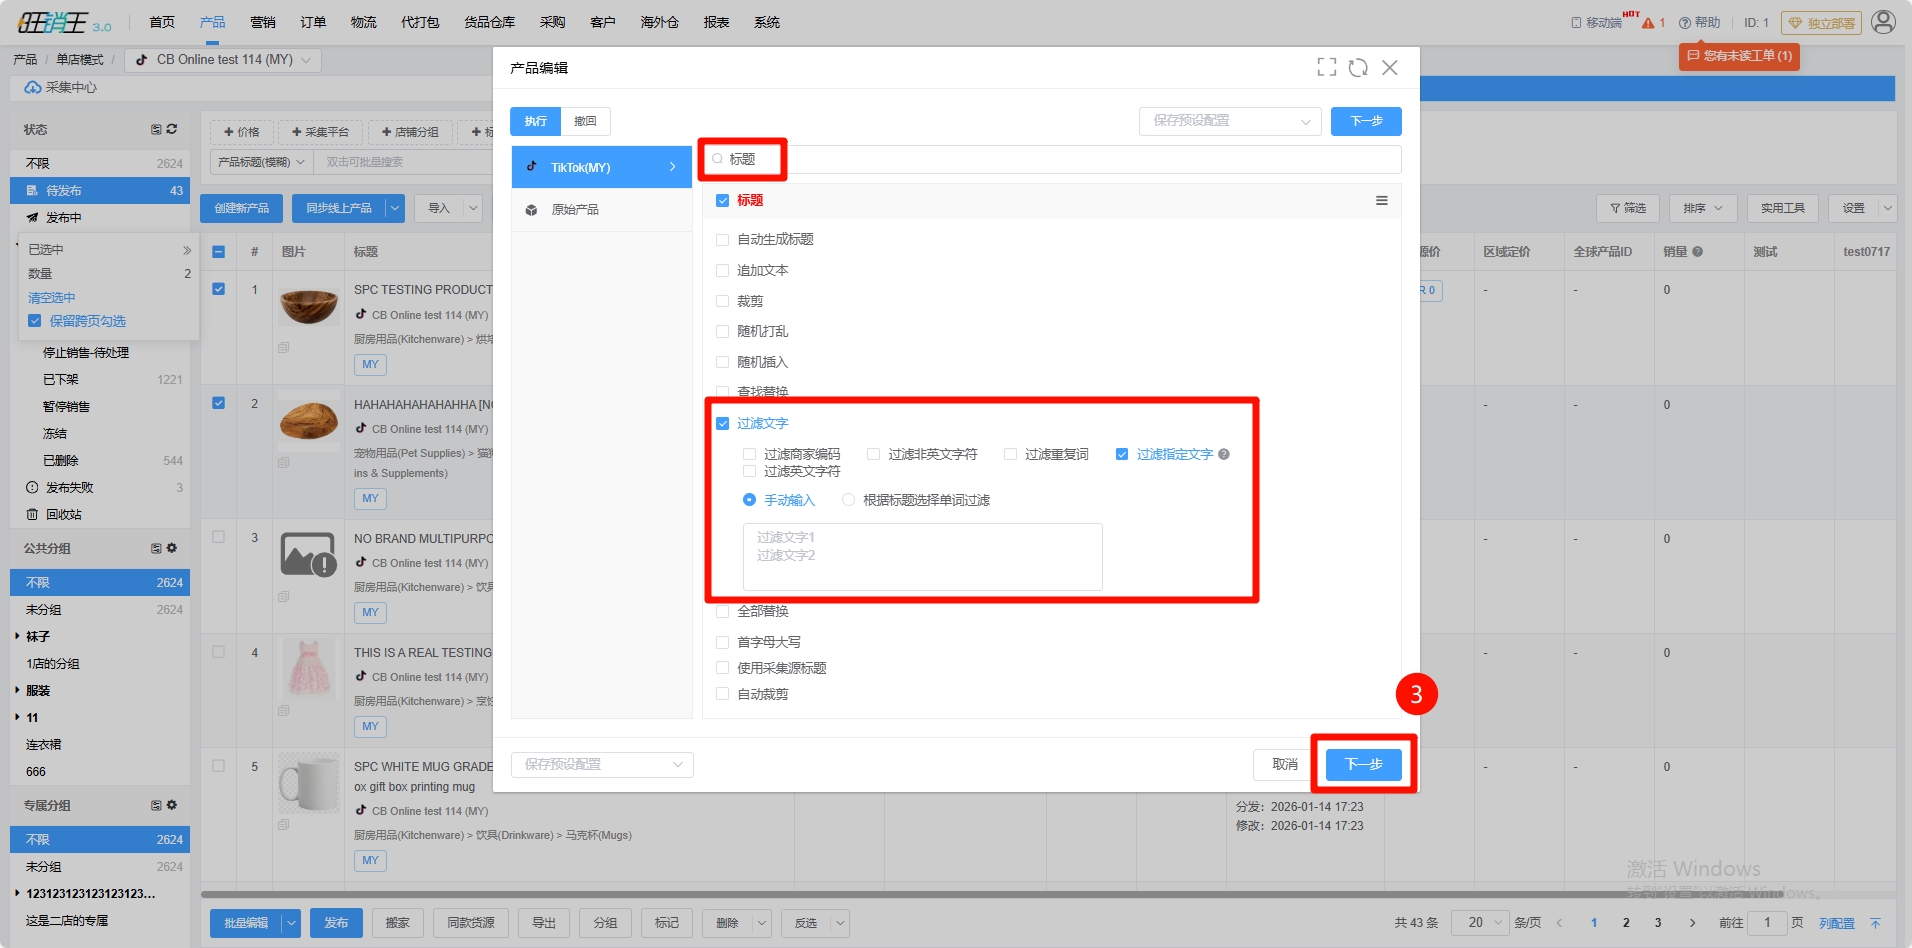Click the fullscreen icon in dialog header
Viewport: 1912px width, 948px height.
click(x=1326, y=67)
